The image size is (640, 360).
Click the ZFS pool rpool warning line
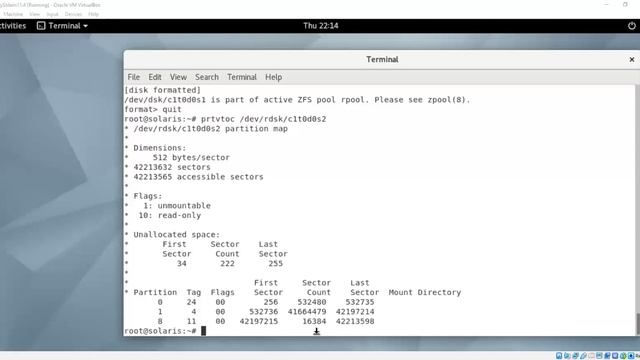coord(297,100)
